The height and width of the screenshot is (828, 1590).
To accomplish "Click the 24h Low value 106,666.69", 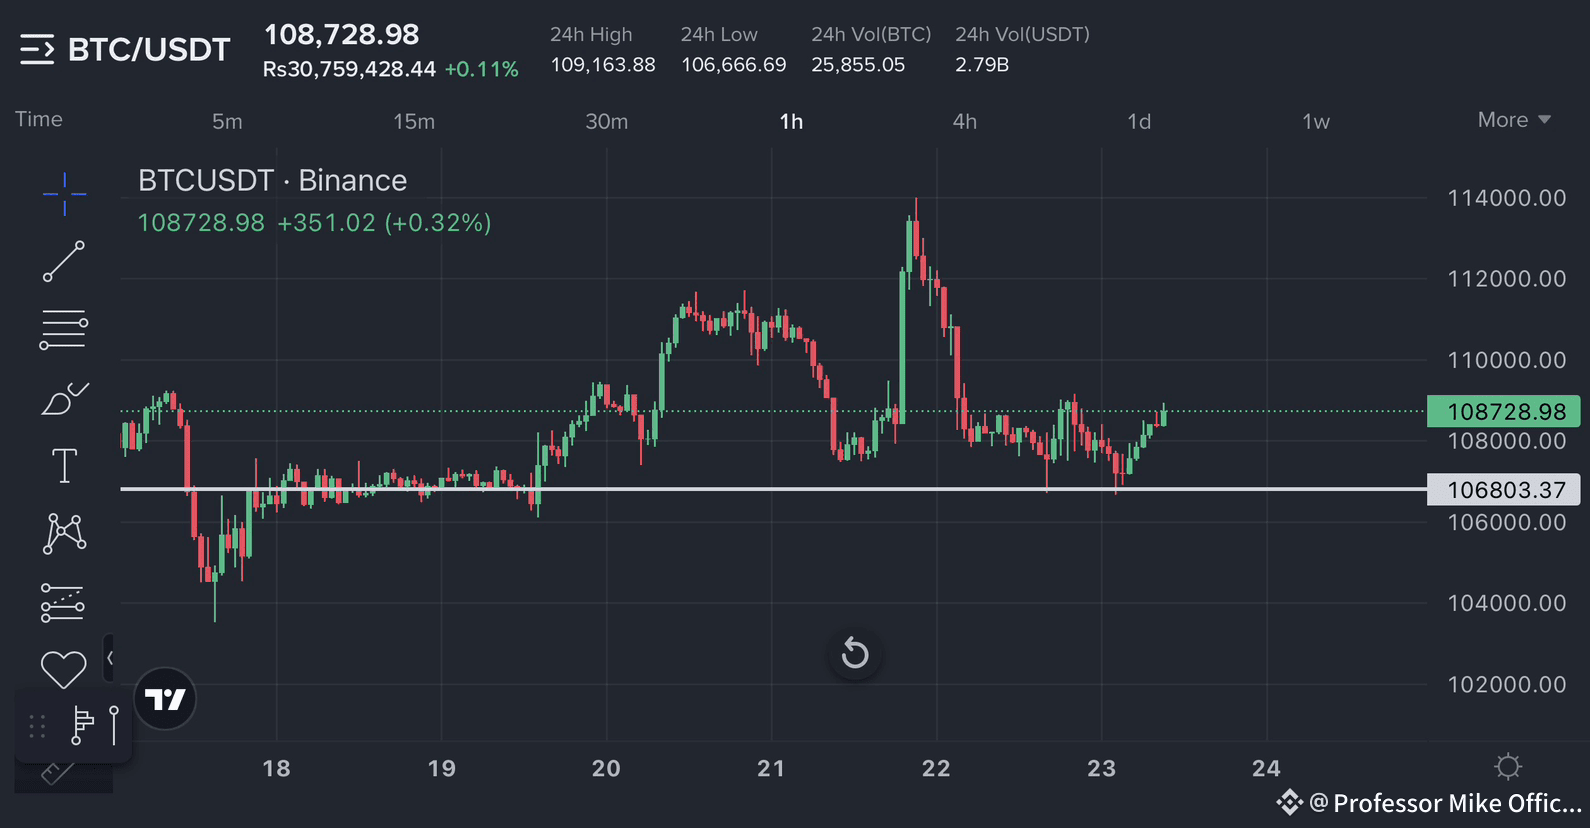I will click(x=734, y=64).
